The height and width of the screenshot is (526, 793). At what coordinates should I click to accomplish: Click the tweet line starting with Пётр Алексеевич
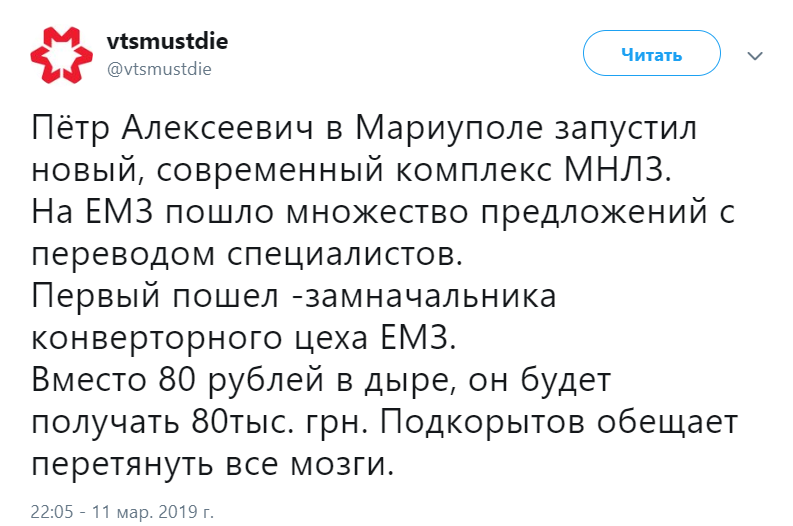coord(365,128)
